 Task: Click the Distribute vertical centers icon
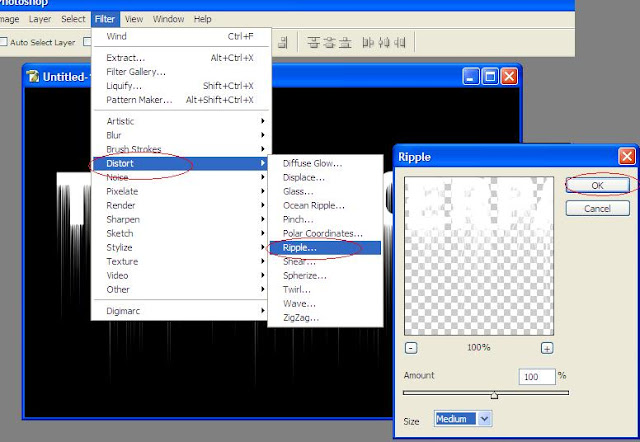pos(329,42)
